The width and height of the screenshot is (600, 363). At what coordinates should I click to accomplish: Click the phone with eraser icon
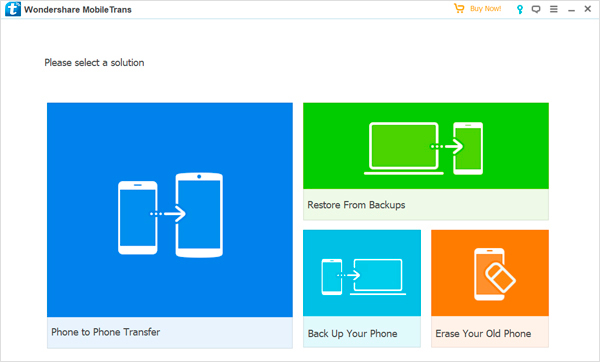tap(494, 274)
